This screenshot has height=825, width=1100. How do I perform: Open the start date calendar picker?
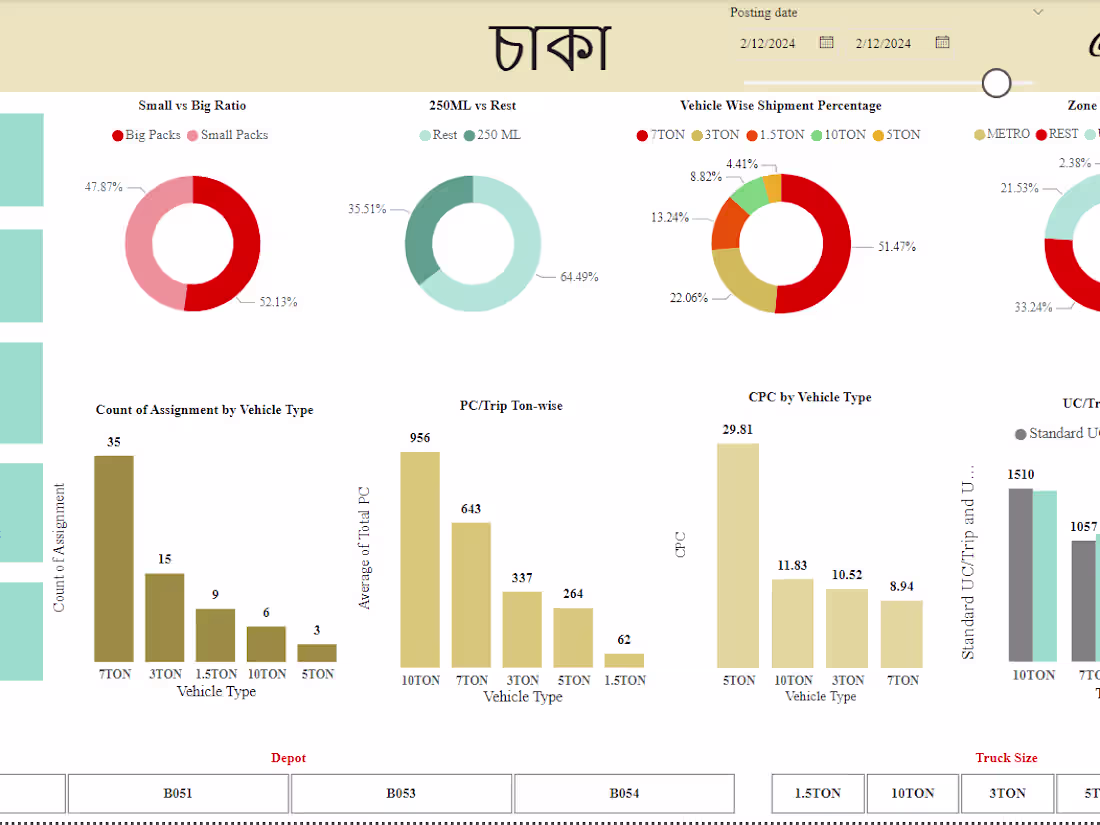(x=825, y=43)
